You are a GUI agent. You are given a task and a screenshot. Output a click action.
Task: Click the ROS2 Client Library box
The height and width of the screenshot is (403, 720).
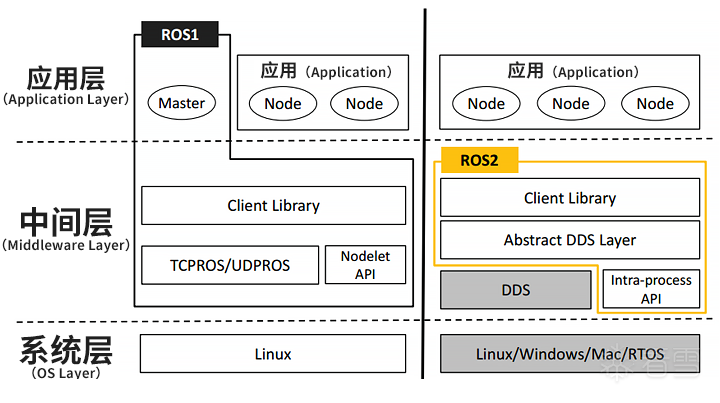(x=570, y=198)
